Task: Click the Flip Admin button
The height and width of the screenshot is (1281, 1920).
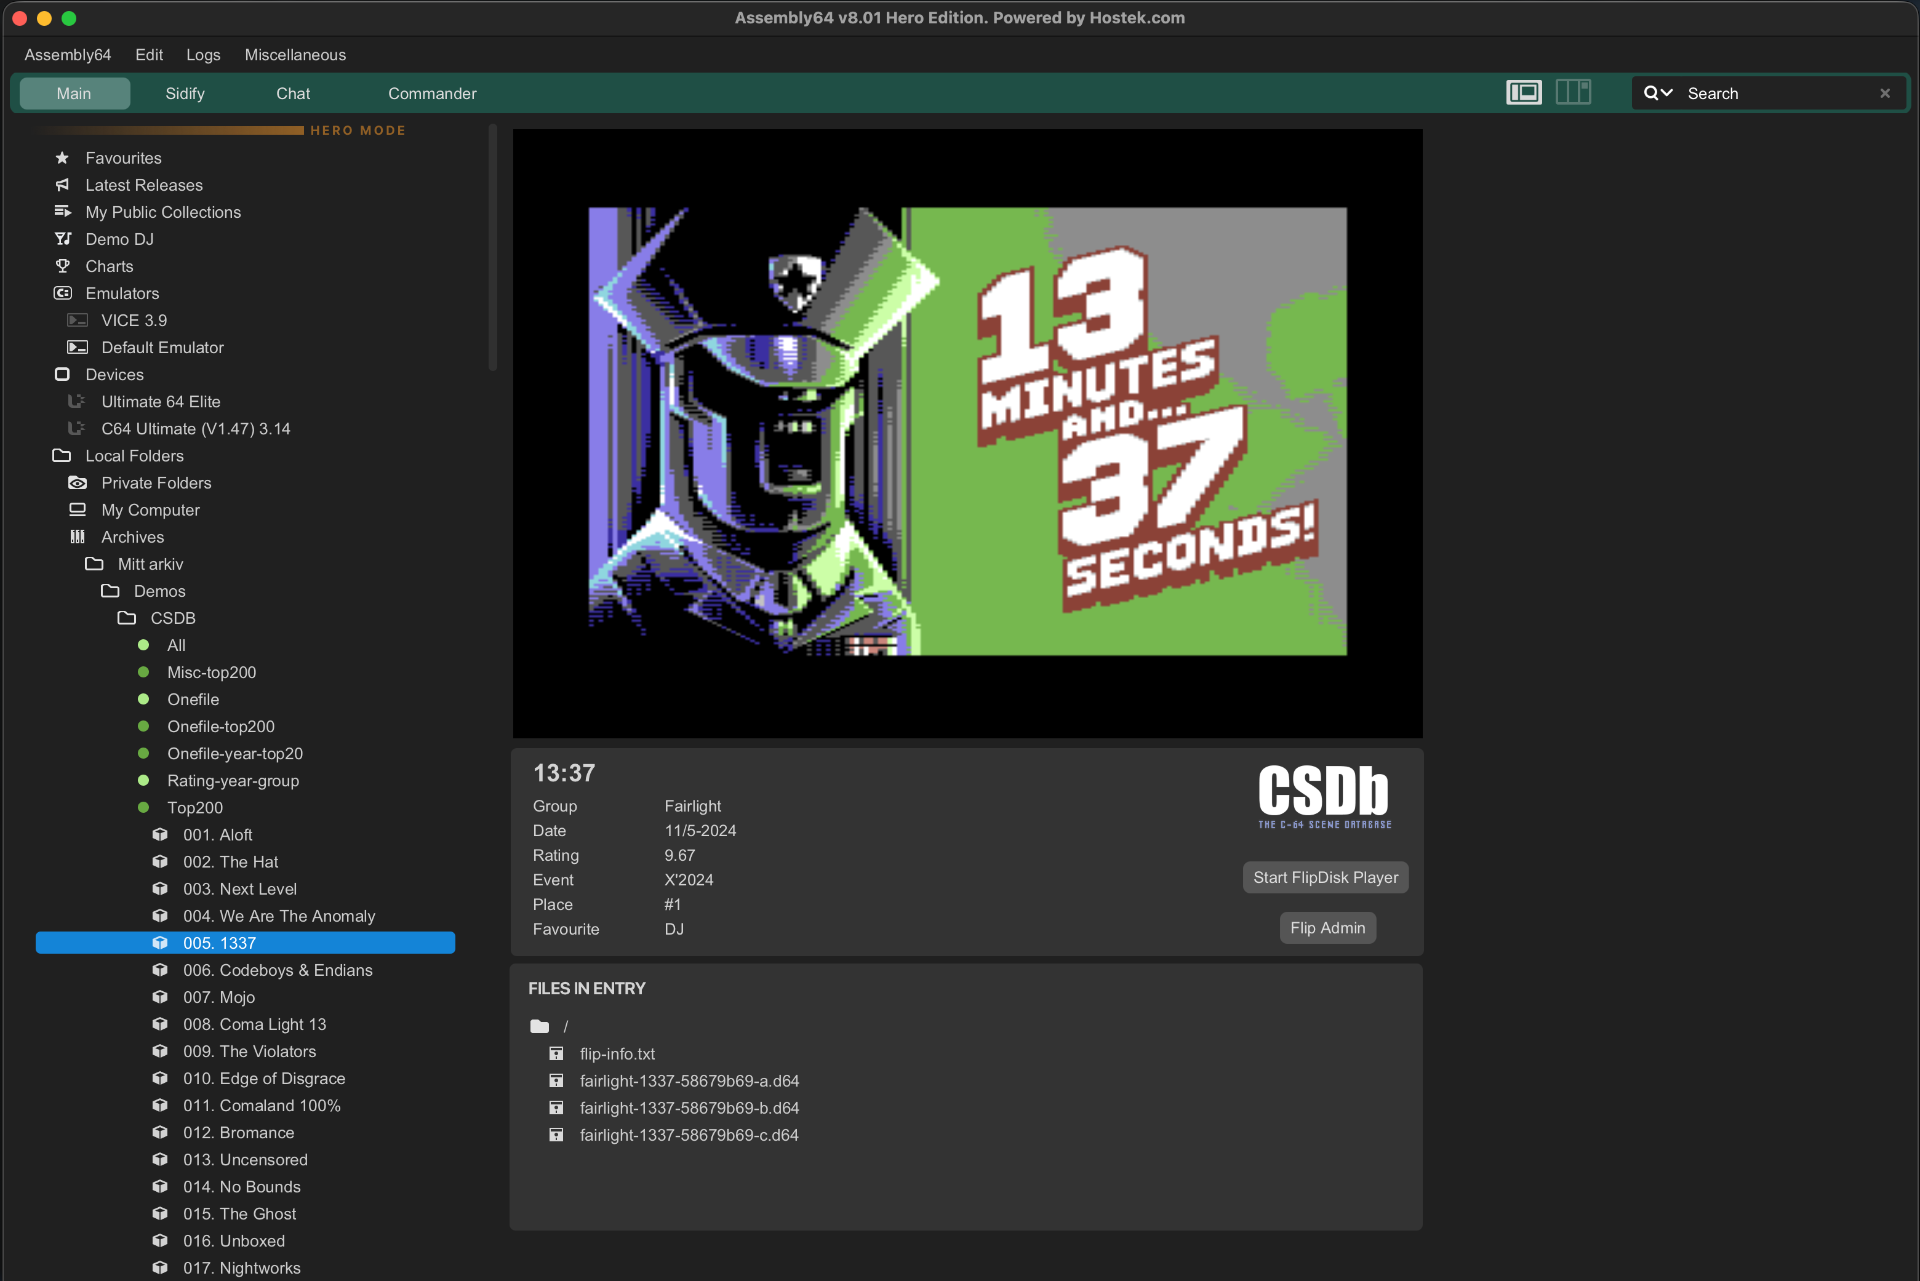Action: (x=1327, y=928)
